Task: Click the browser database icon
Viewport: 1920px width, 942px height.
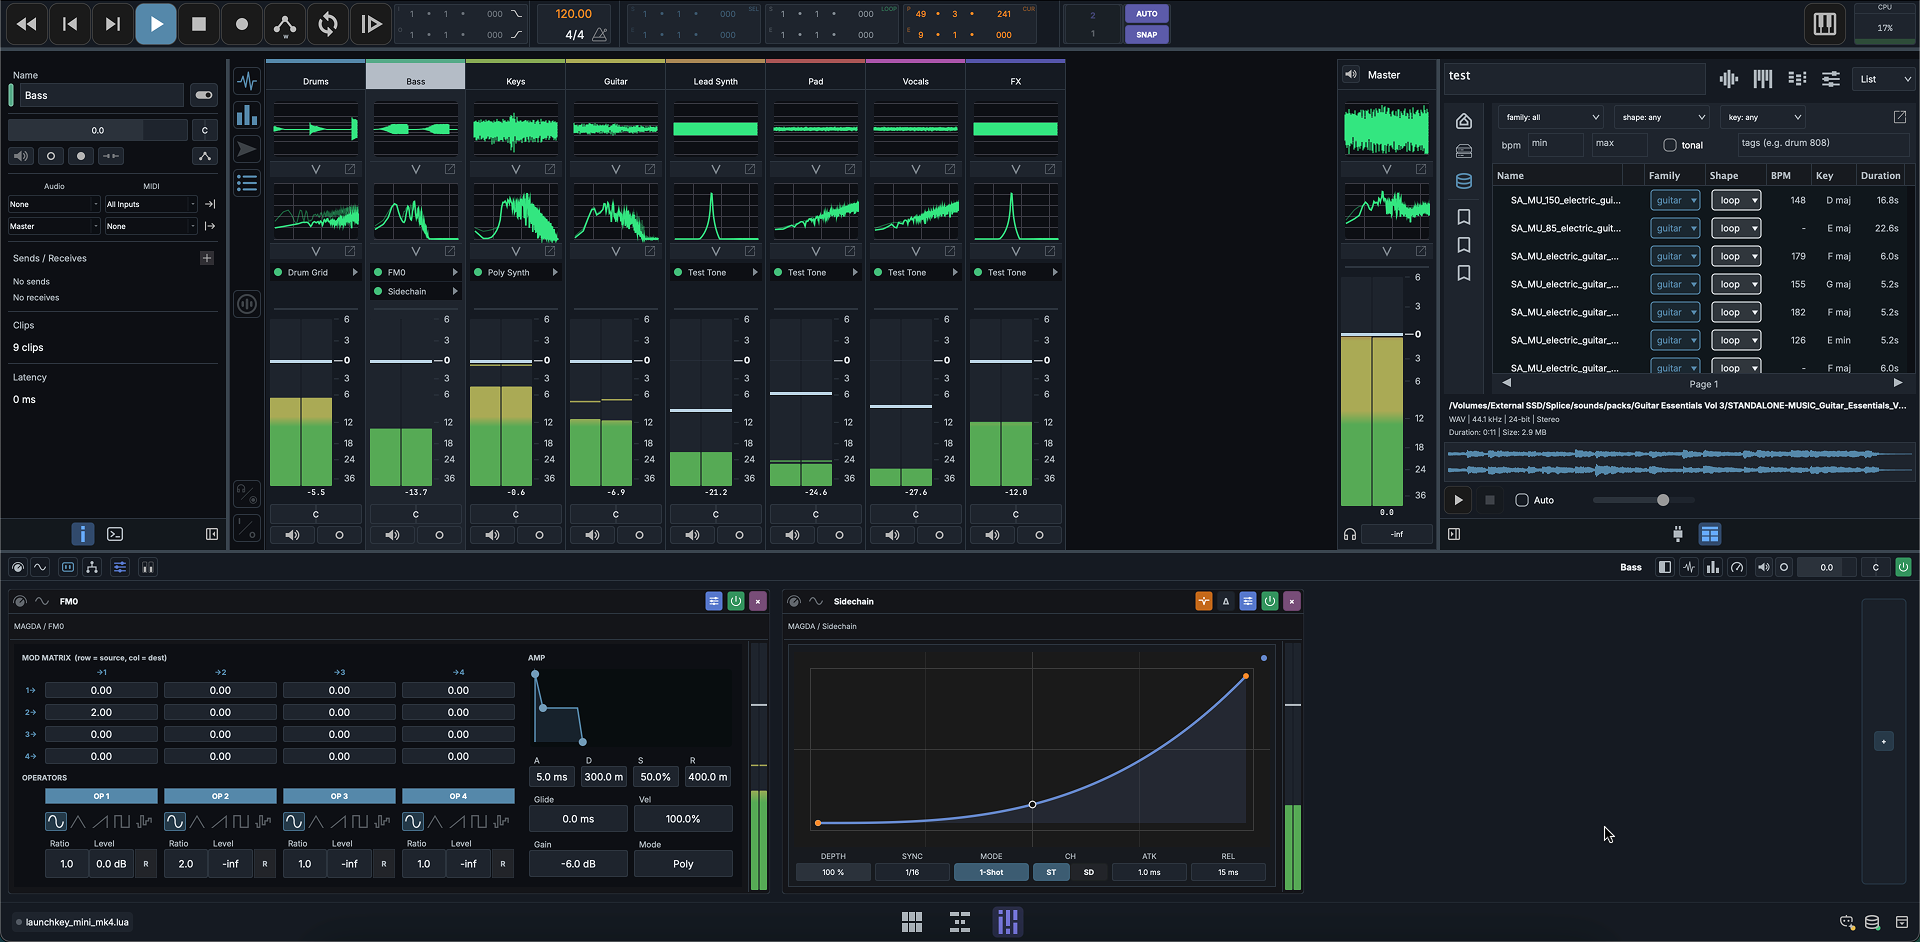Action: tap(1464, 181)
